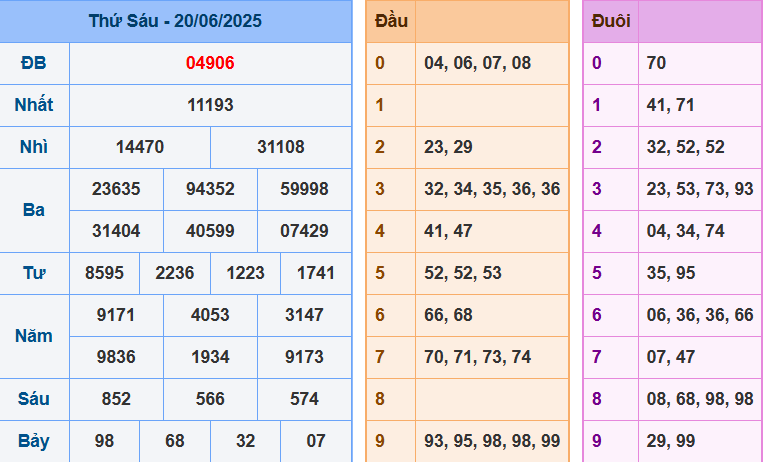Select Đuôi row values 07, 47
This screenshot has width=763, height=462.
tap(671, 357)
